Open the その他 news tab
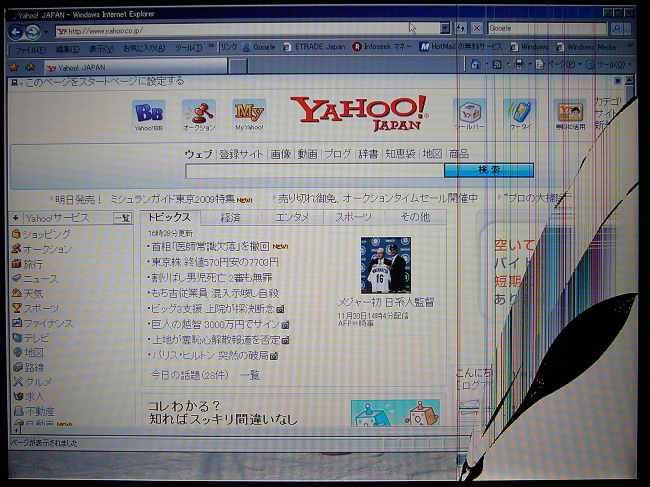Viewport: 650px width, 487px height. pyautogui.click(x=415, y=217)
